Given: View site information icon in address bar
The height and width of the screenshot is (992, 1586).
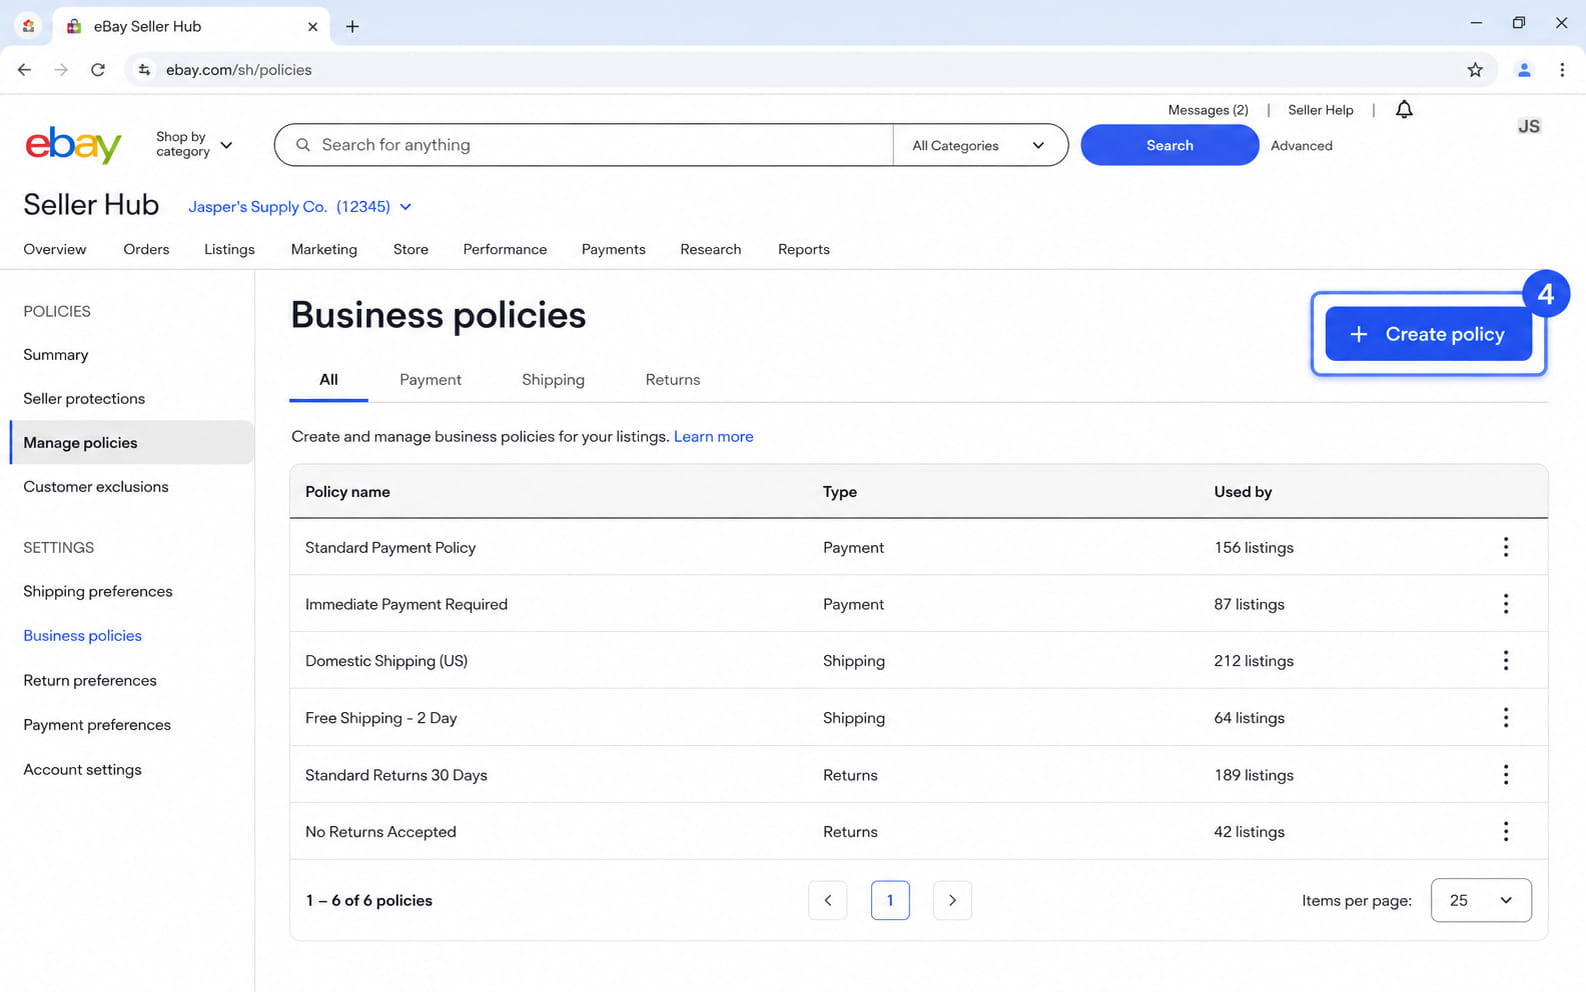Looking at the screenshot, I should [x=144, y=70].
